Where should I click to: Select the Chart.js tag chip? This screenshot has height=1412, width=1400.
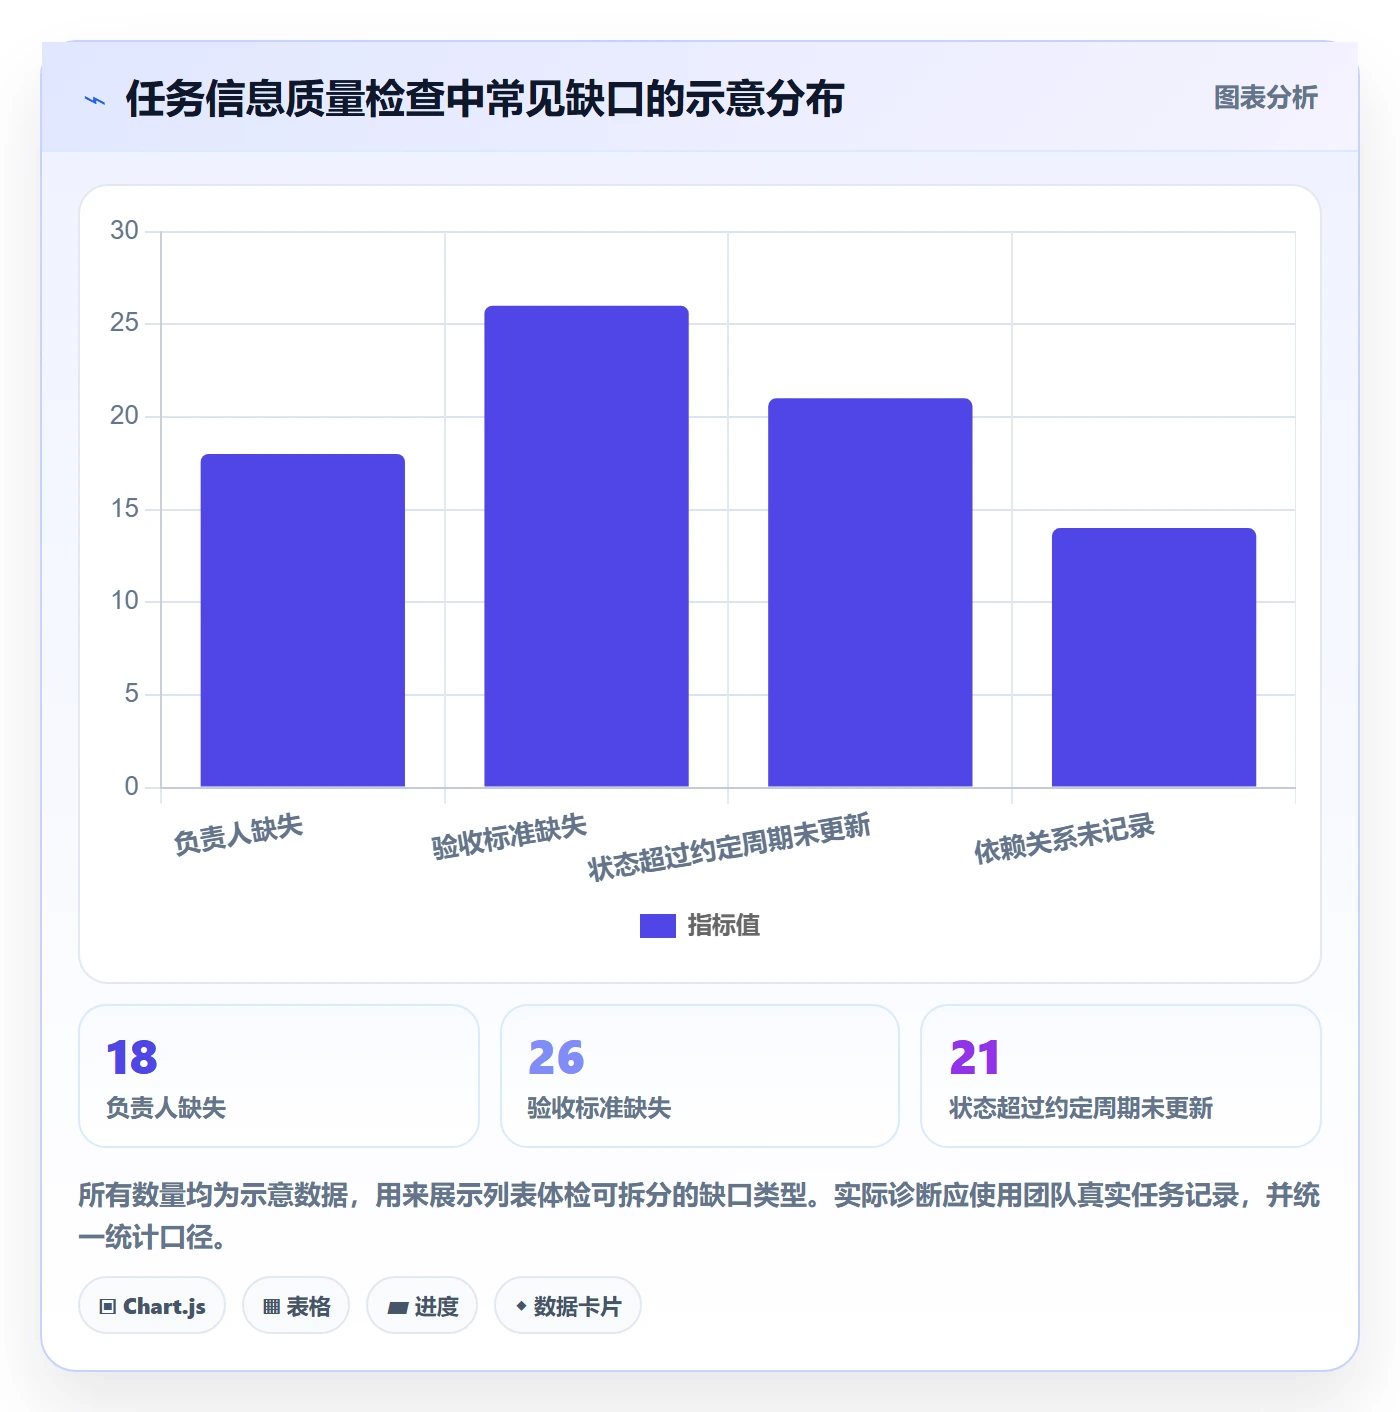point(152,1306)
